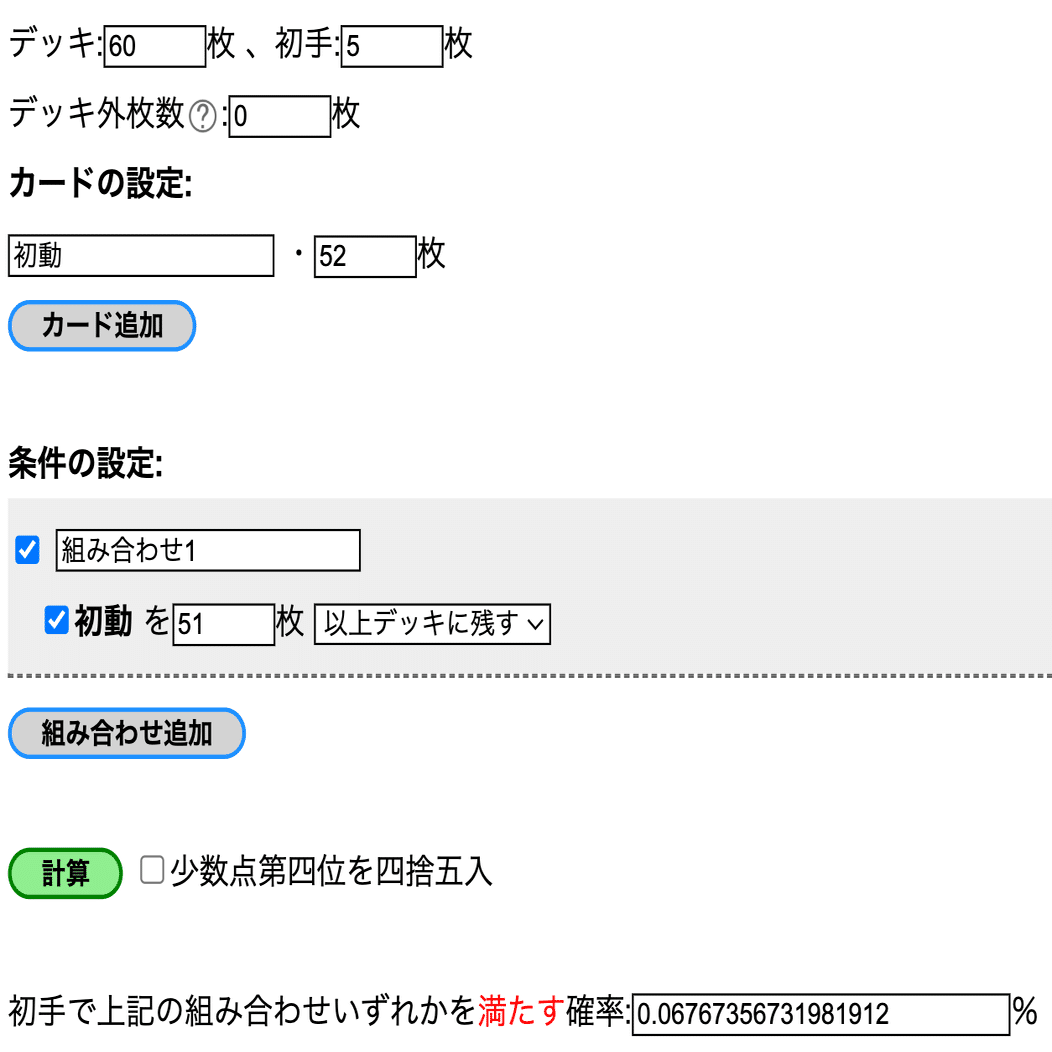Click the probability result field
The image size is (1052, 1052).
(820, 1014)
